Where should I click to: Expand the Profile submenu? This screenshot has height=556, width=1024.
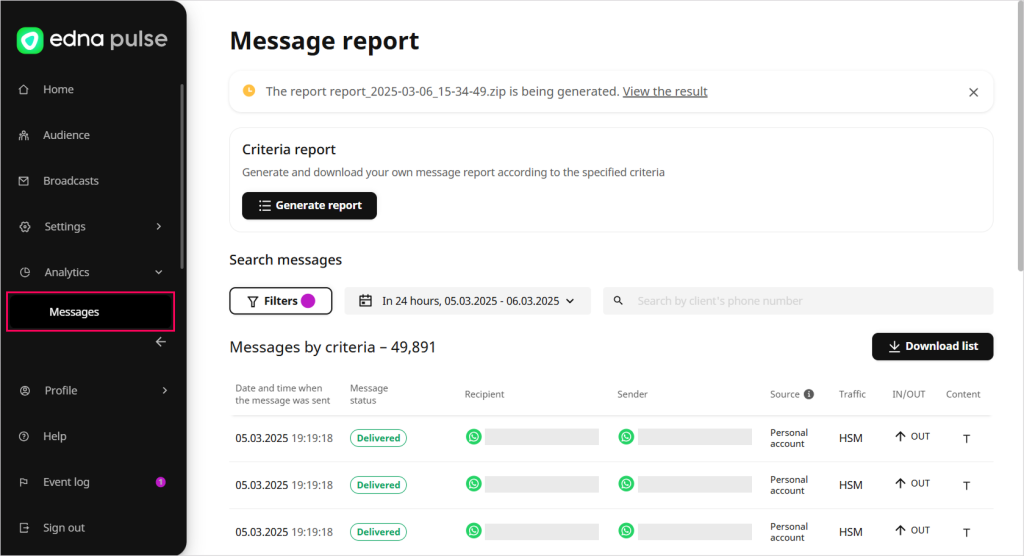point(164,391)
